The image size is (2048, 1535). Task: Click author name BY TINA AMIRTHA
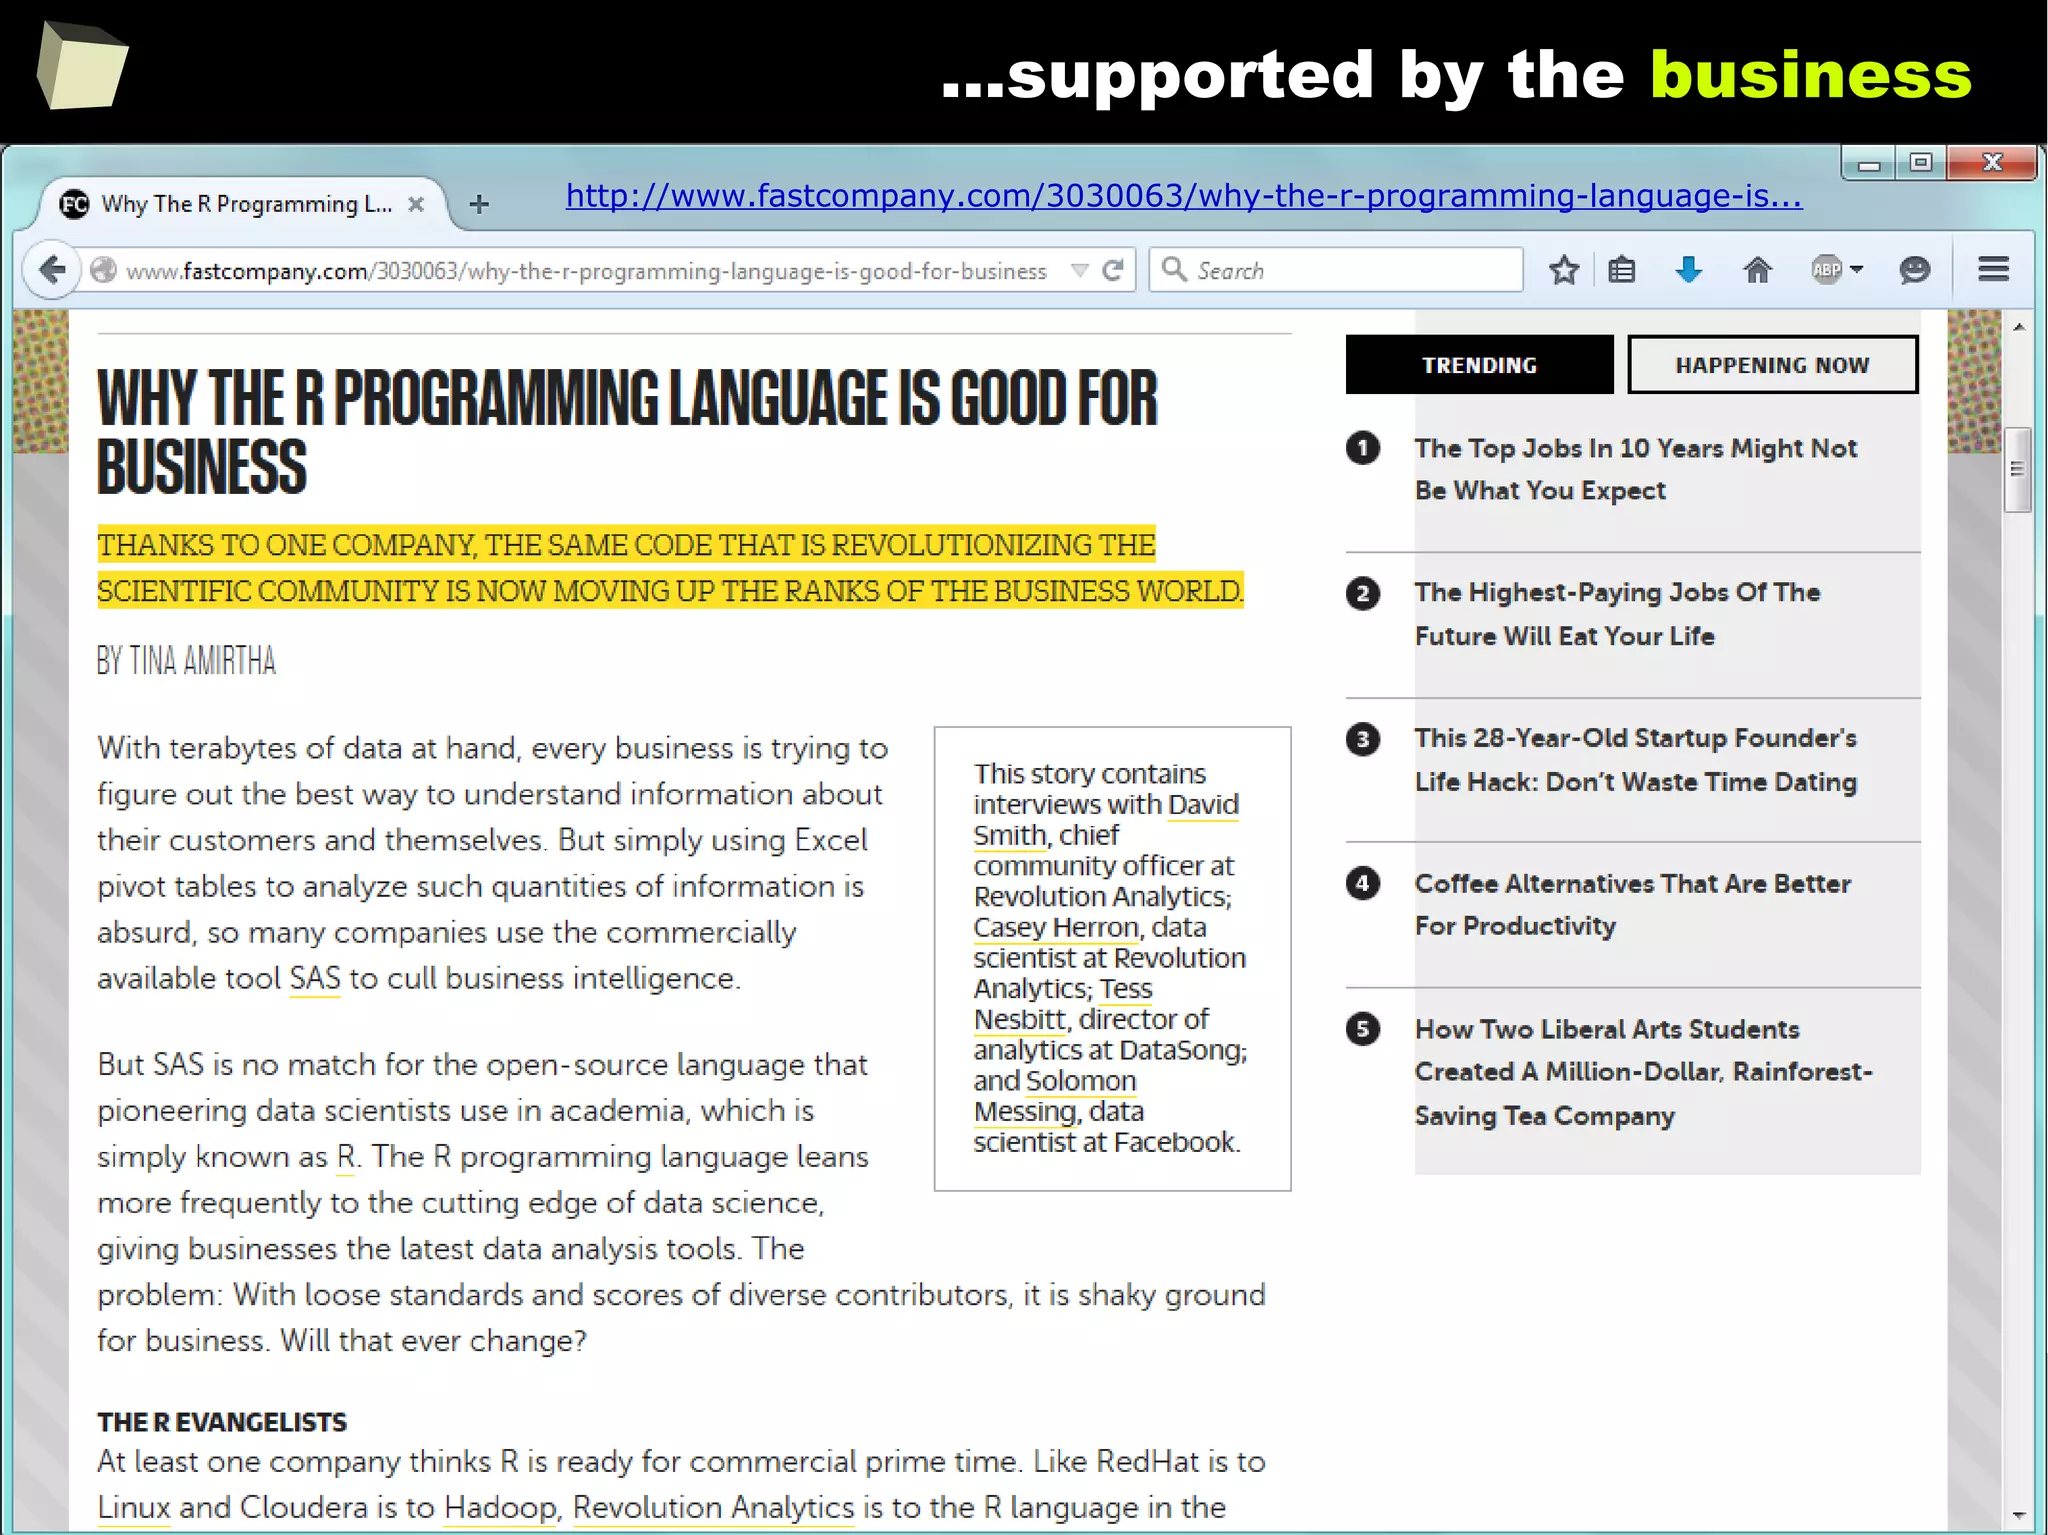click(x=186, y=661)
